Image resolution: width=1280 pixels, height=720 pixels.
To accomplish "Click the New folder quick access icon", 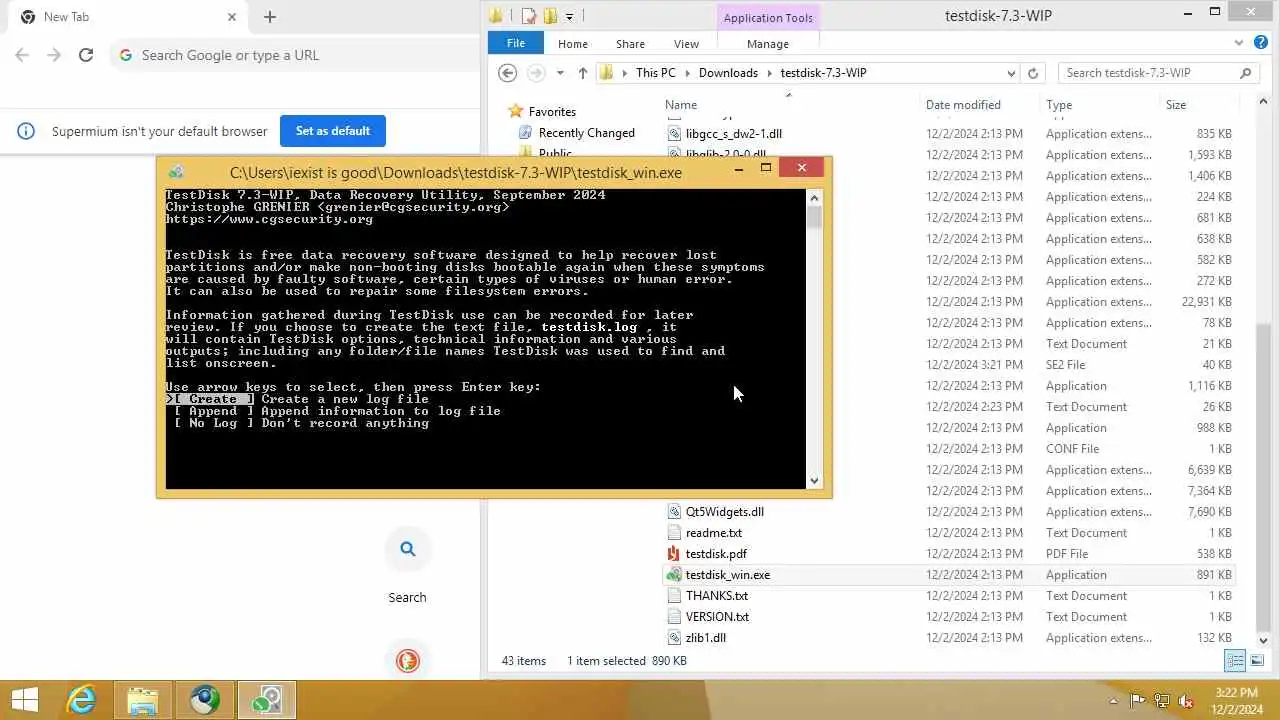I will [550, 16].
